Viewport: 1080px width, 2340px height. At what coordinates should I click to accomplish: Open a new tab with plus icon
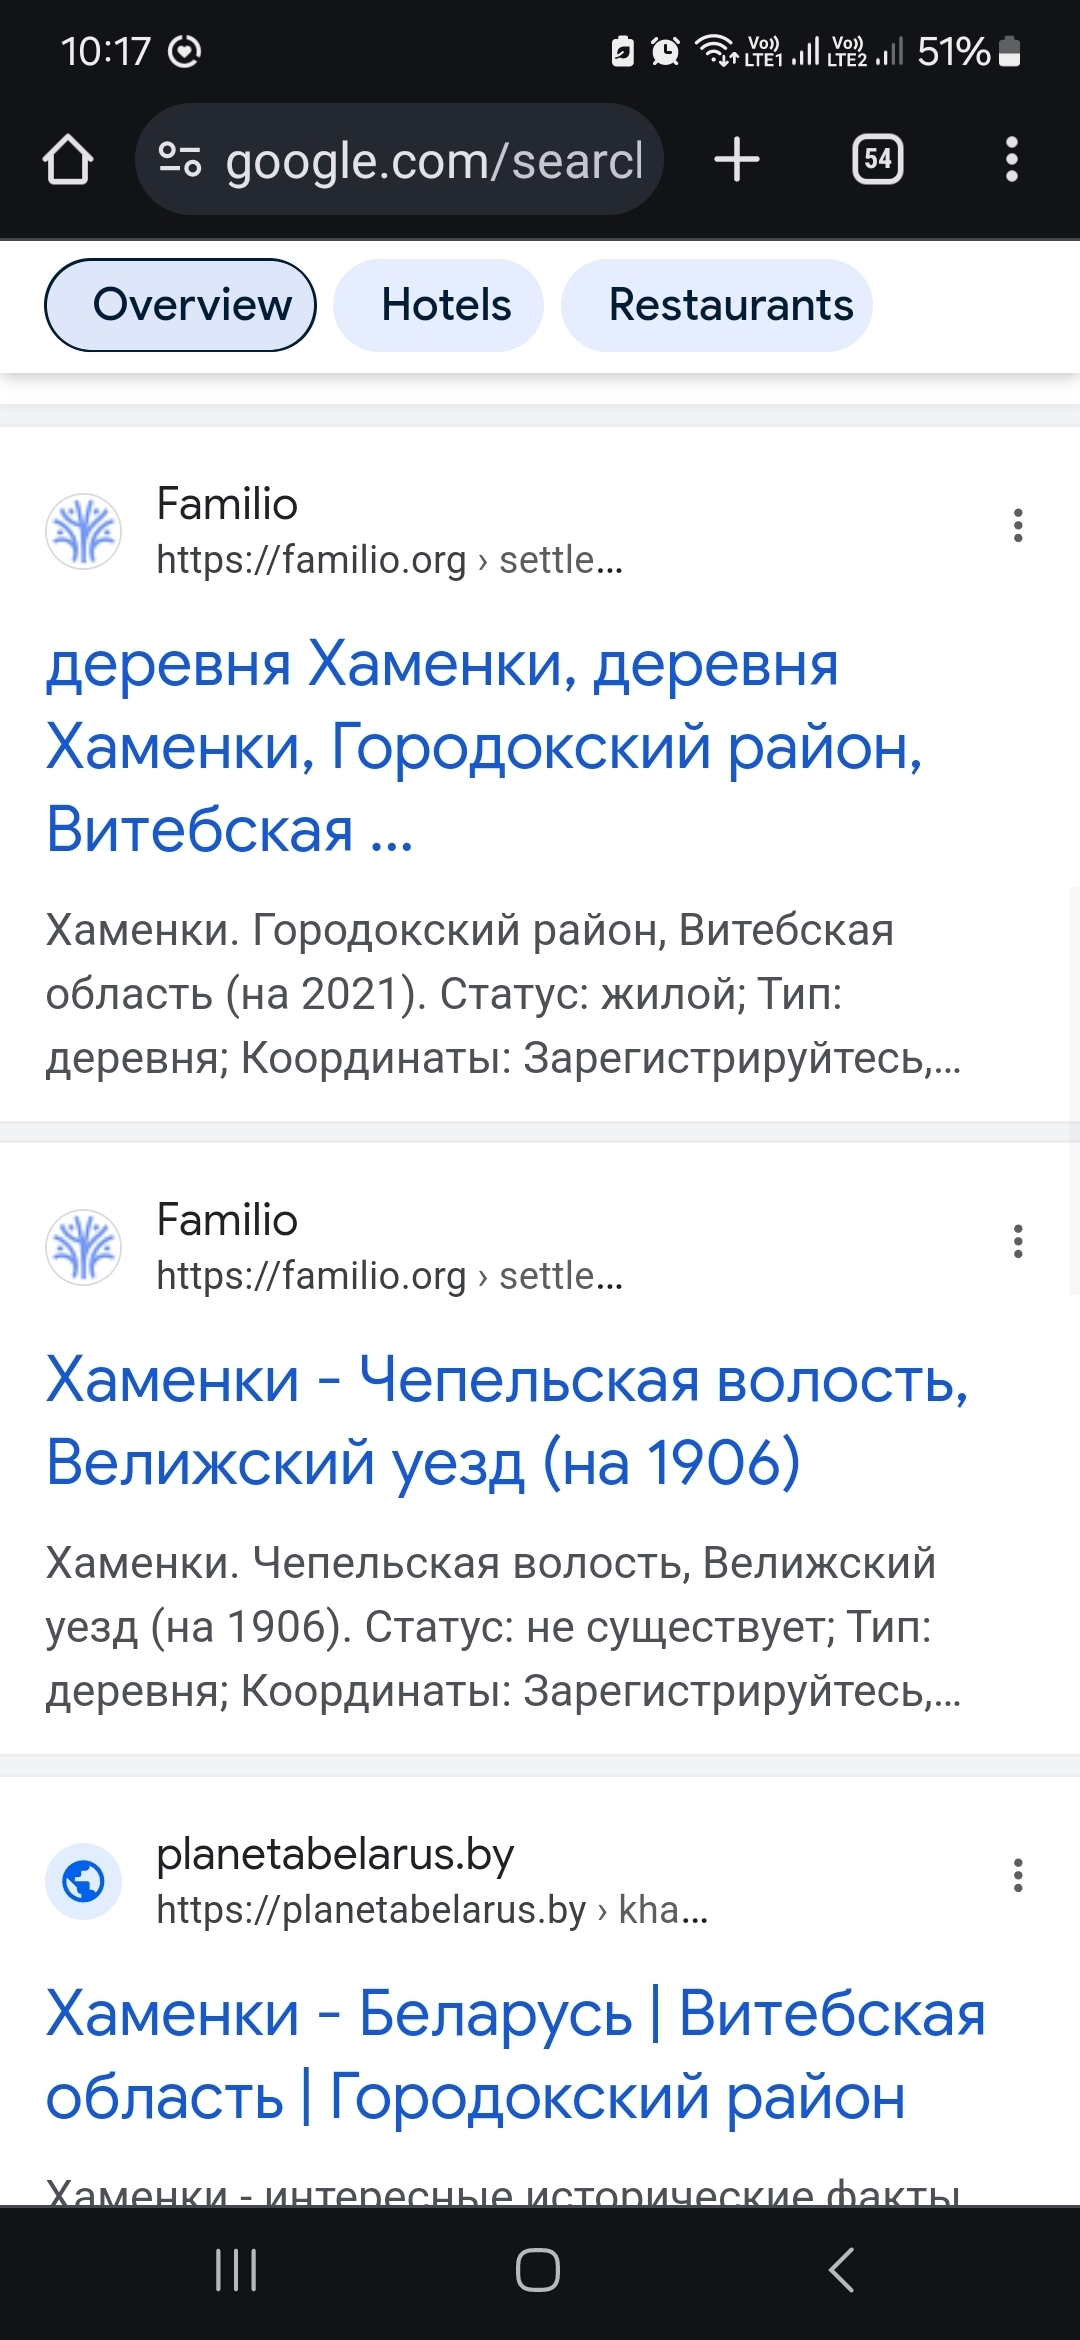point(737,160)
